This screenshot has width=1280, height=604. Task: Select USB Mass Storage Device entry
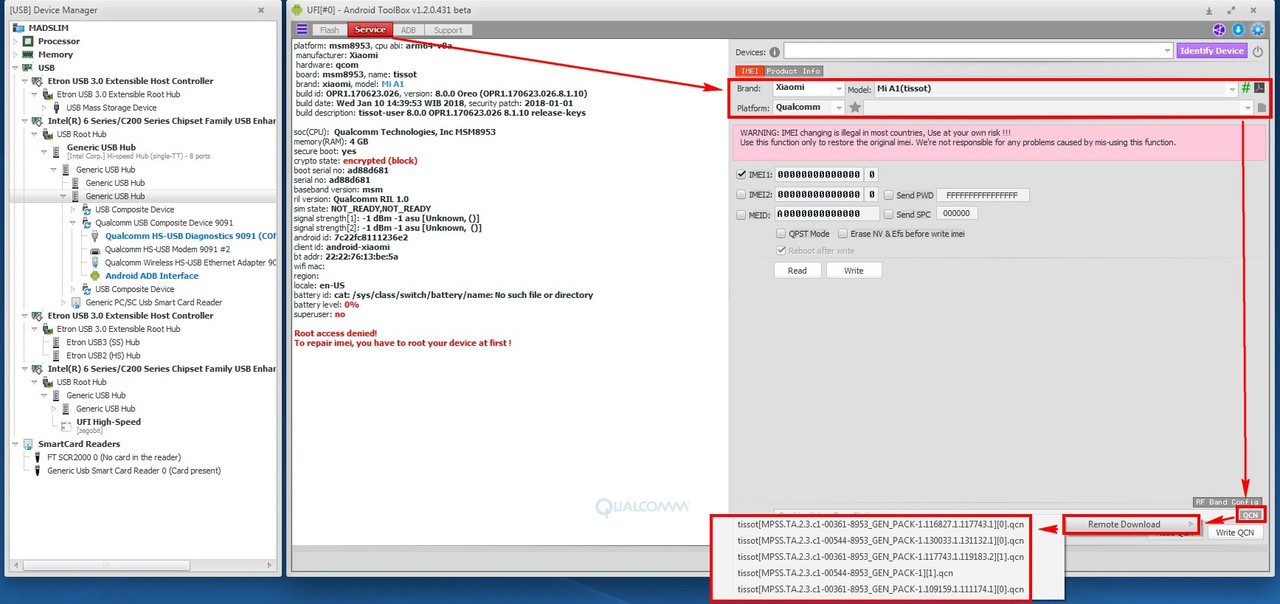[x=112, y=108]
